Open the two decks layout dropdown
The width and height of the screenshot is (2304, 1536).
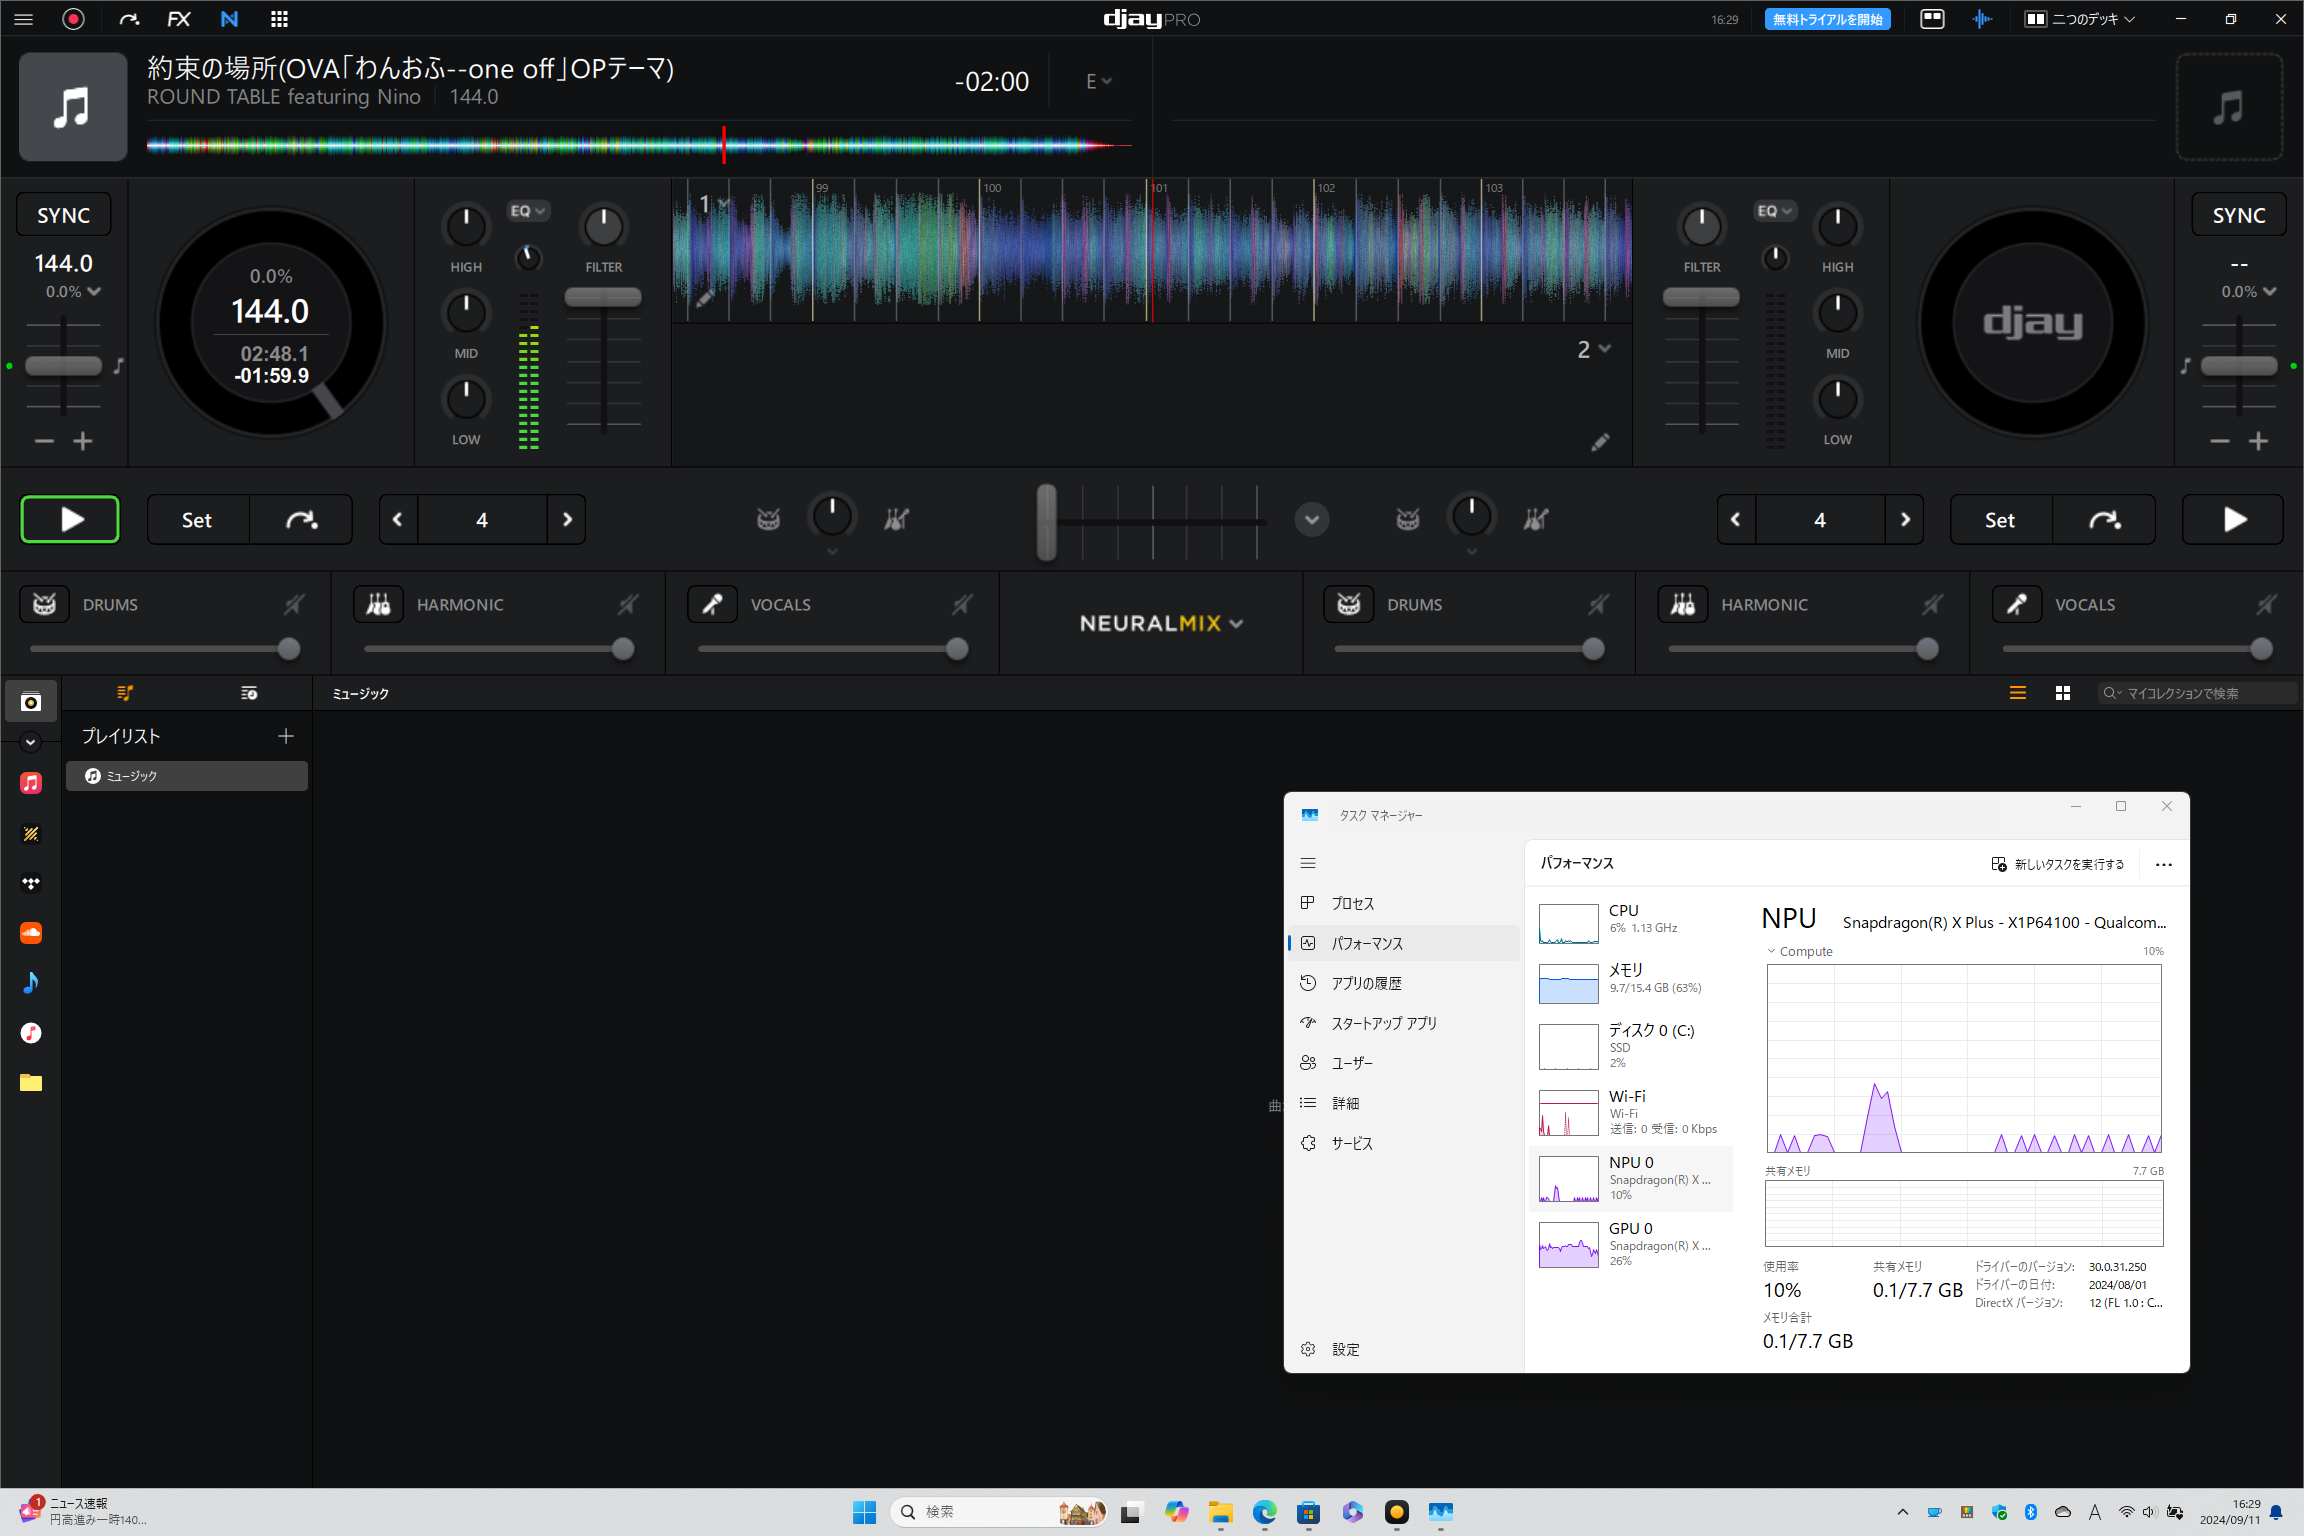click(x=2080, y=19)
